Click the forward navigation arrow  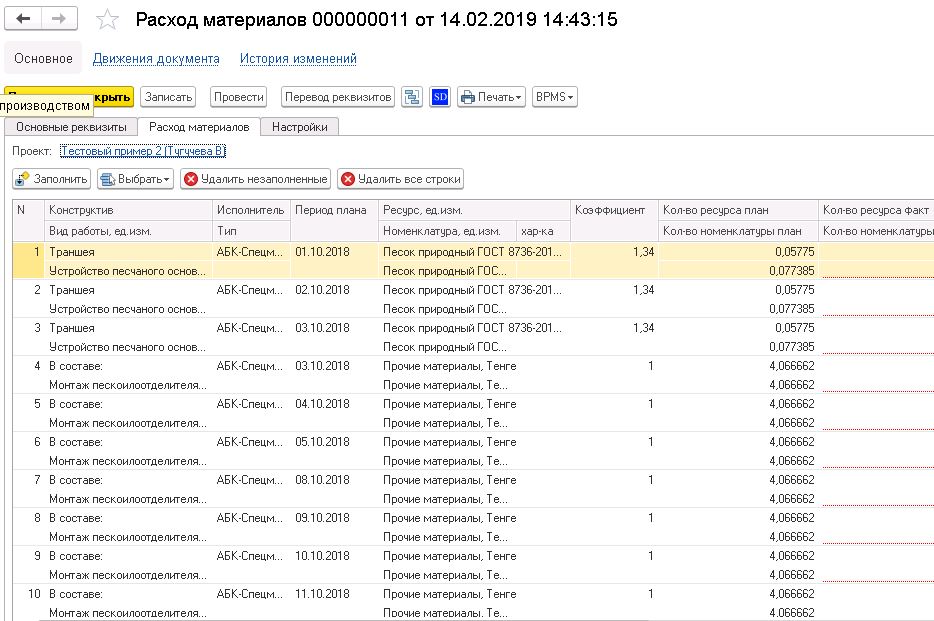59,20
